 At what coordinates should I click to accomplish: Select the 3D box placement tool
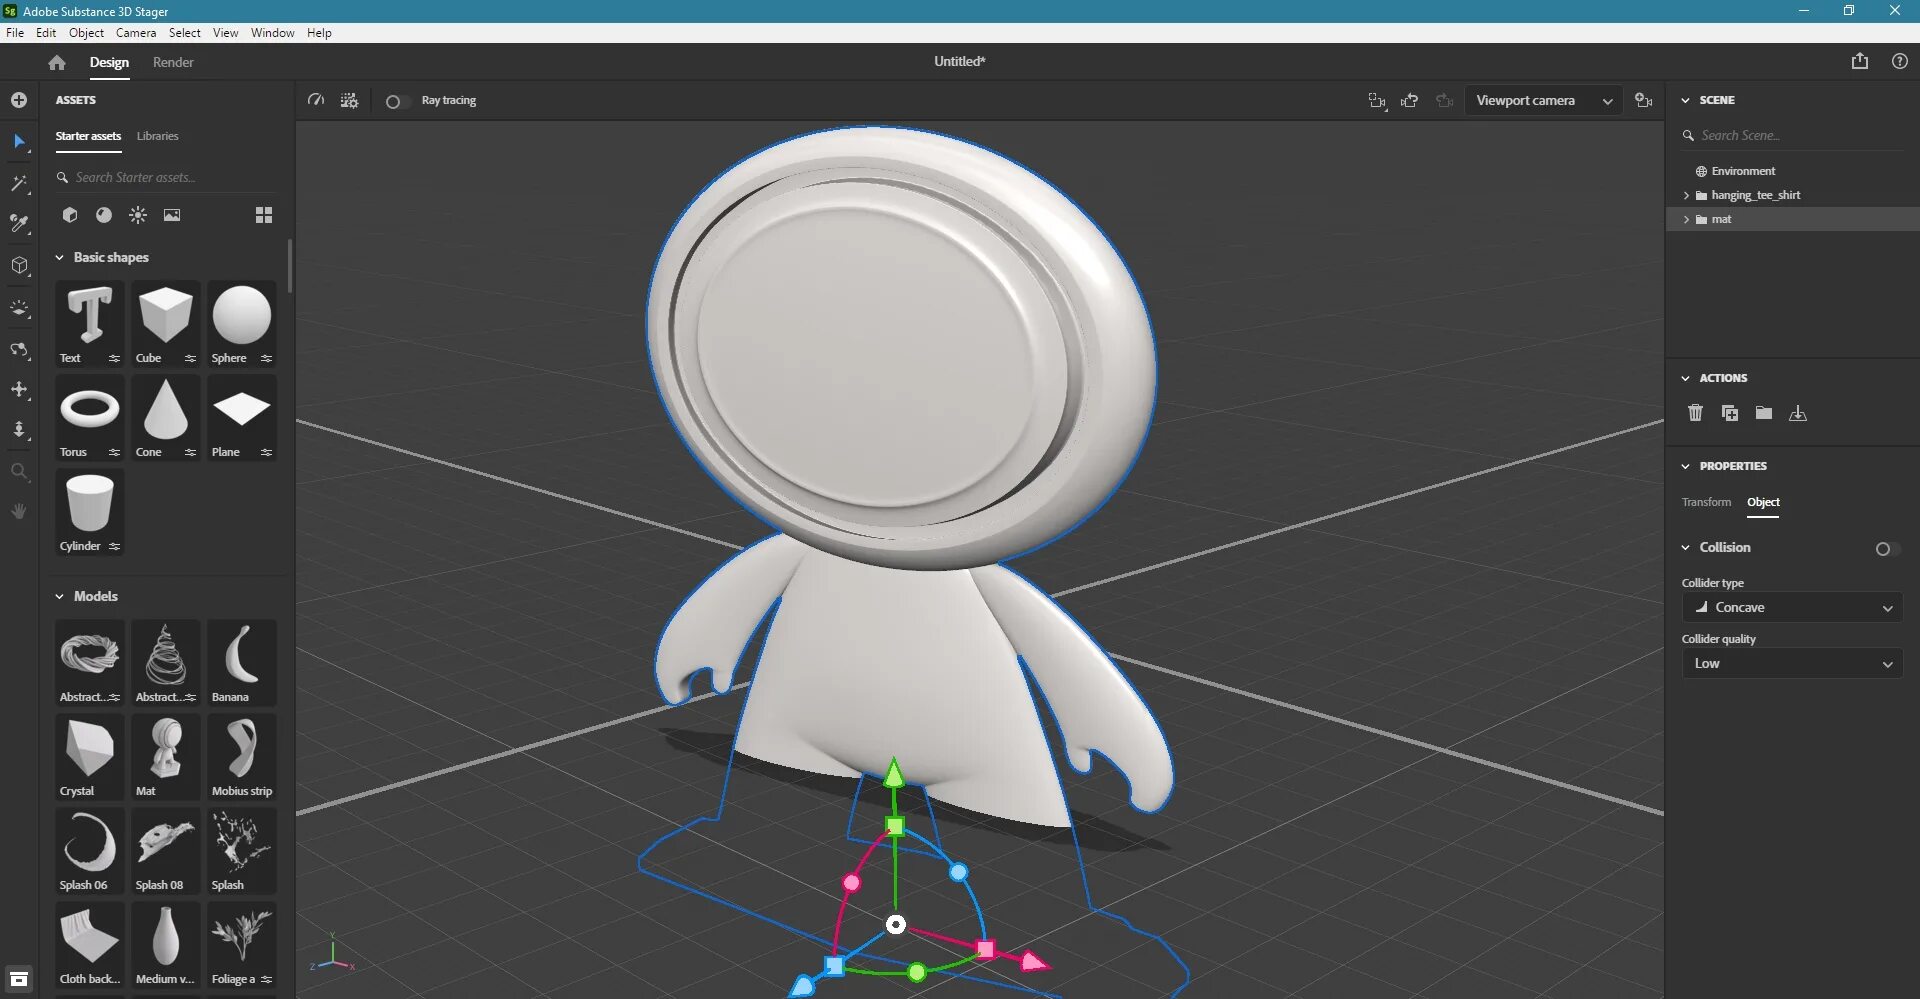pos(19,265)
